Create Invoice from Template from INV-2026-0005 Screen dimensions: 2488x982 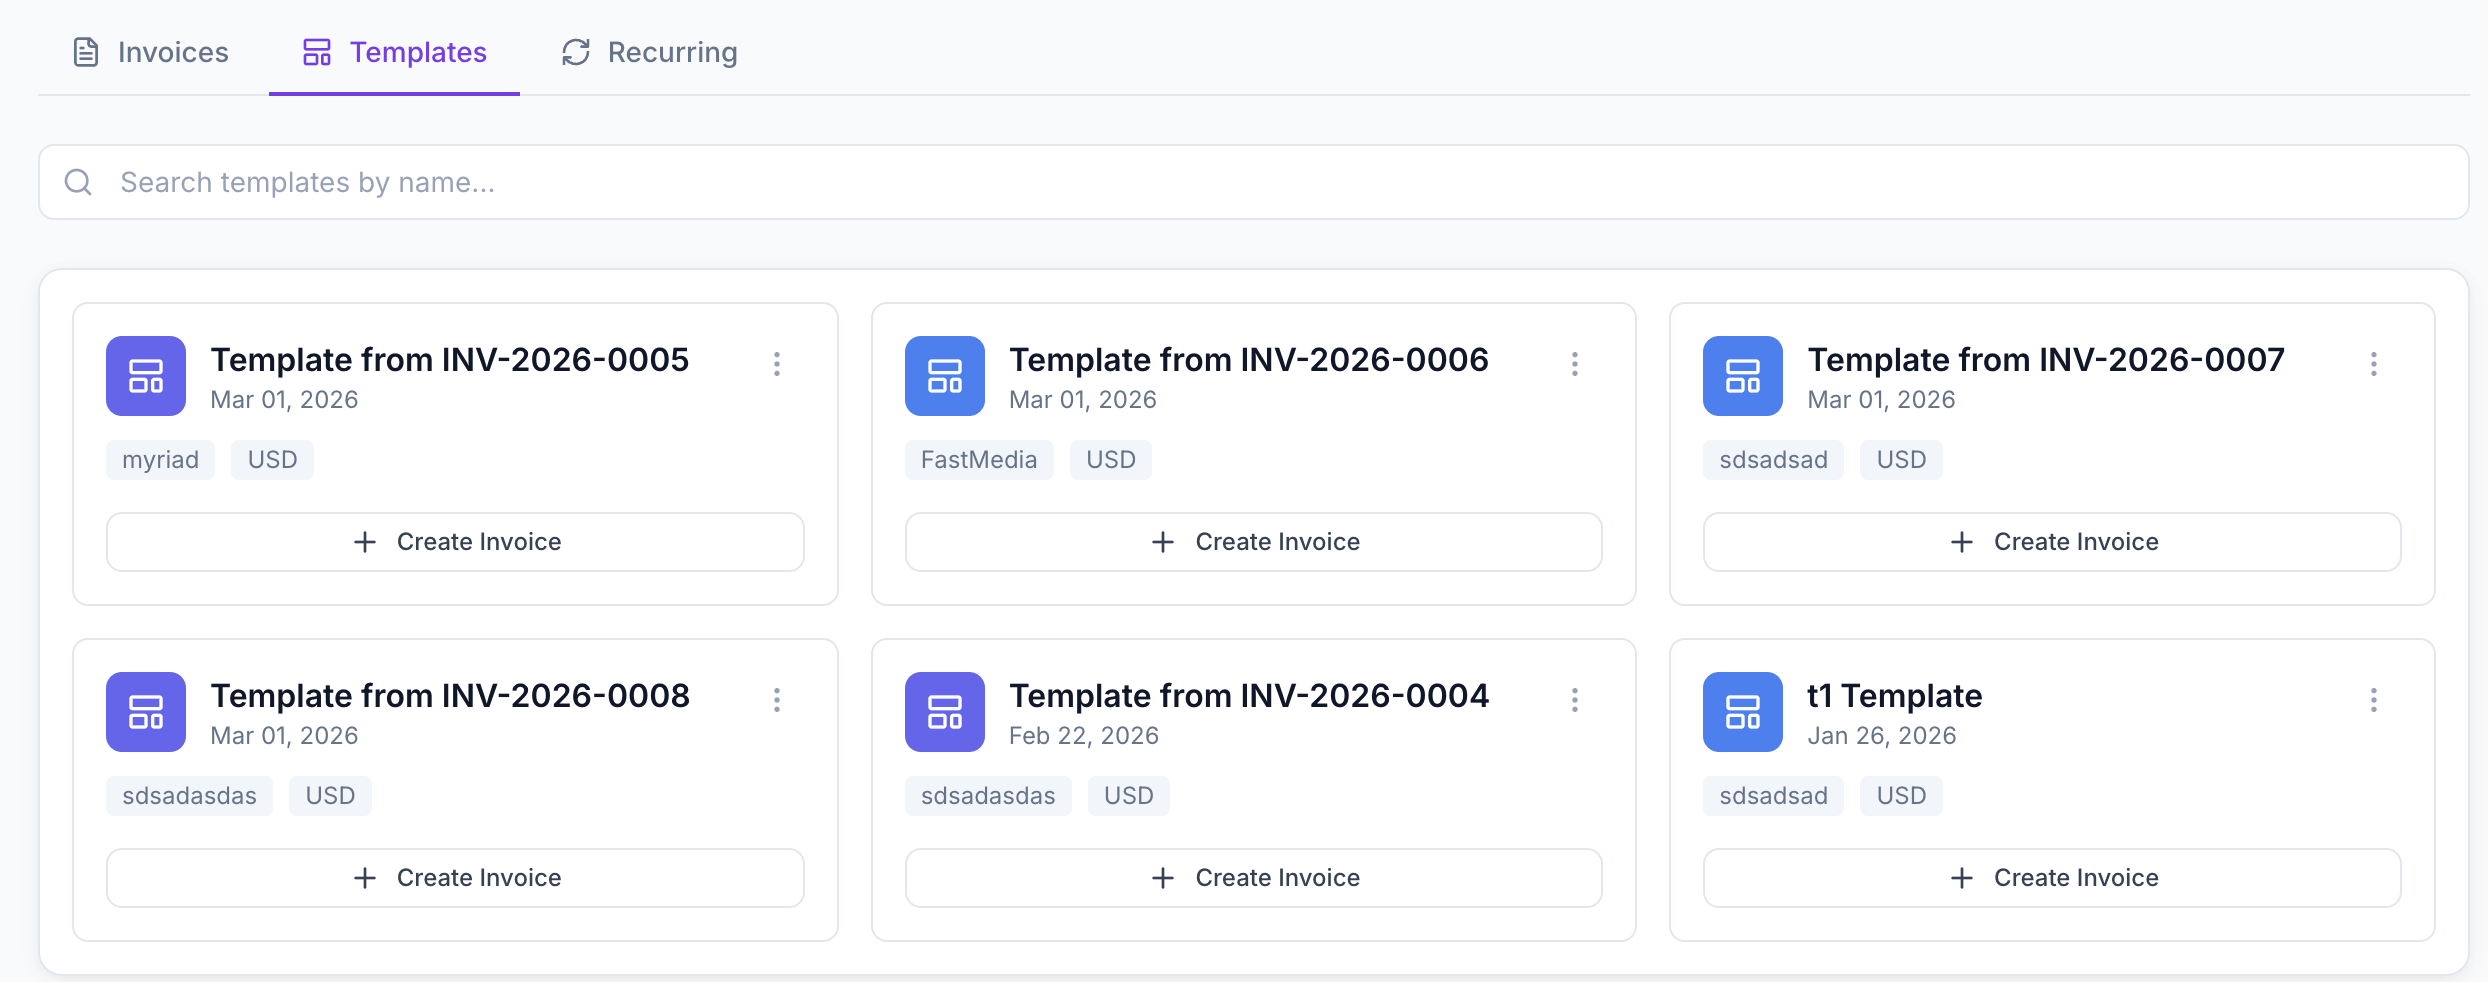(x=455, y=541)
